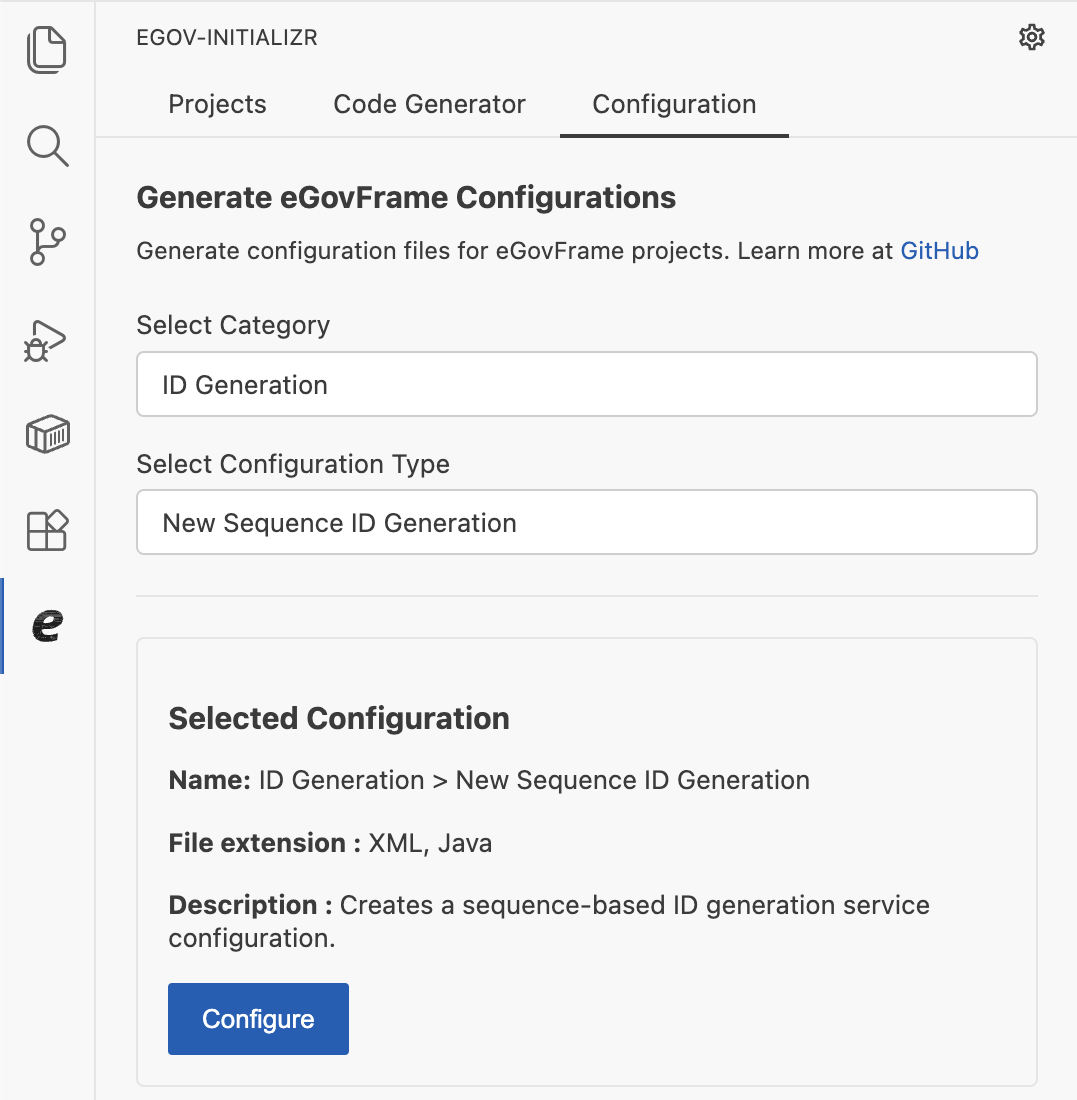1077x1100 pixels.
Task: Select the New Sequence ID Generation option
Action: click(587, 522)
